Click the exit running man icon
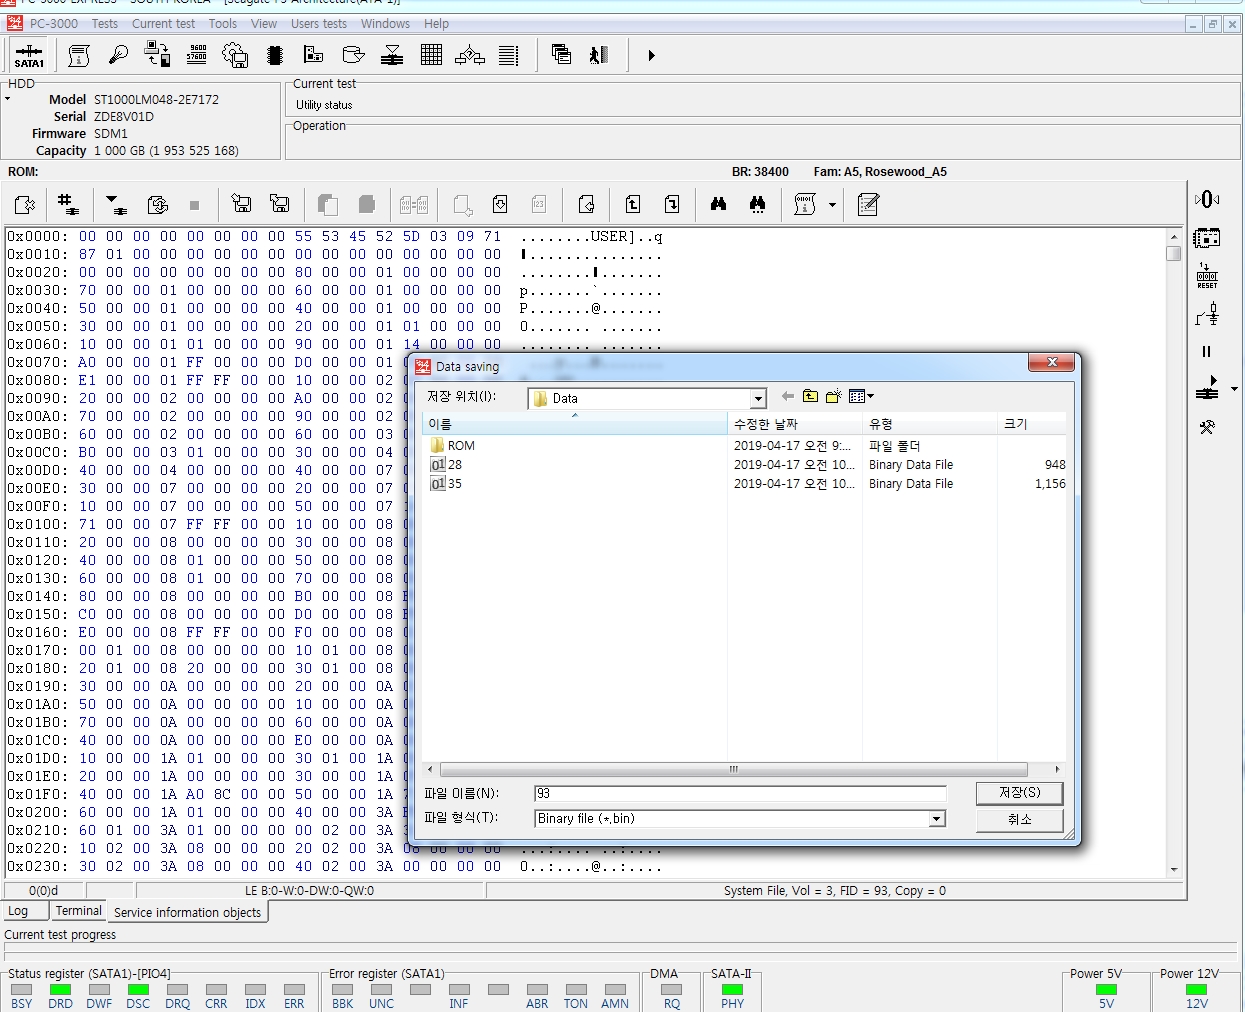The height and width of the screenshot is (1012, 1245). coord(599,55)
